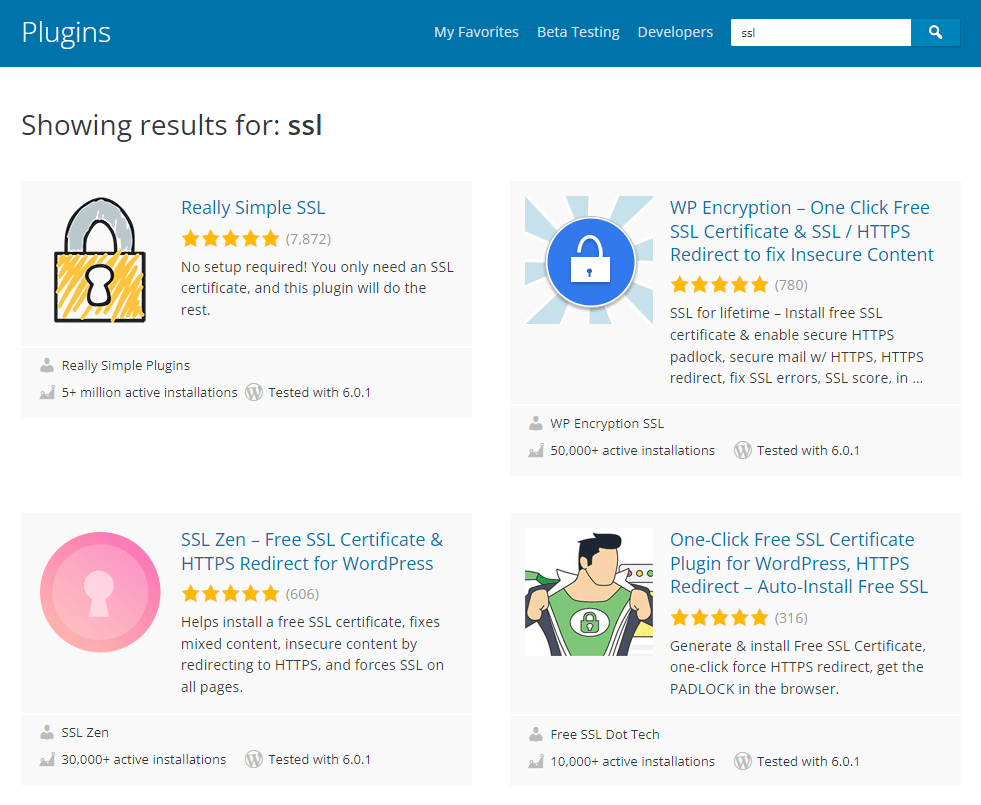The height and width of the screenshot is (805, 981).
Task: Click the WP Encryption blue padlock logo
Action: coord(589,260)
